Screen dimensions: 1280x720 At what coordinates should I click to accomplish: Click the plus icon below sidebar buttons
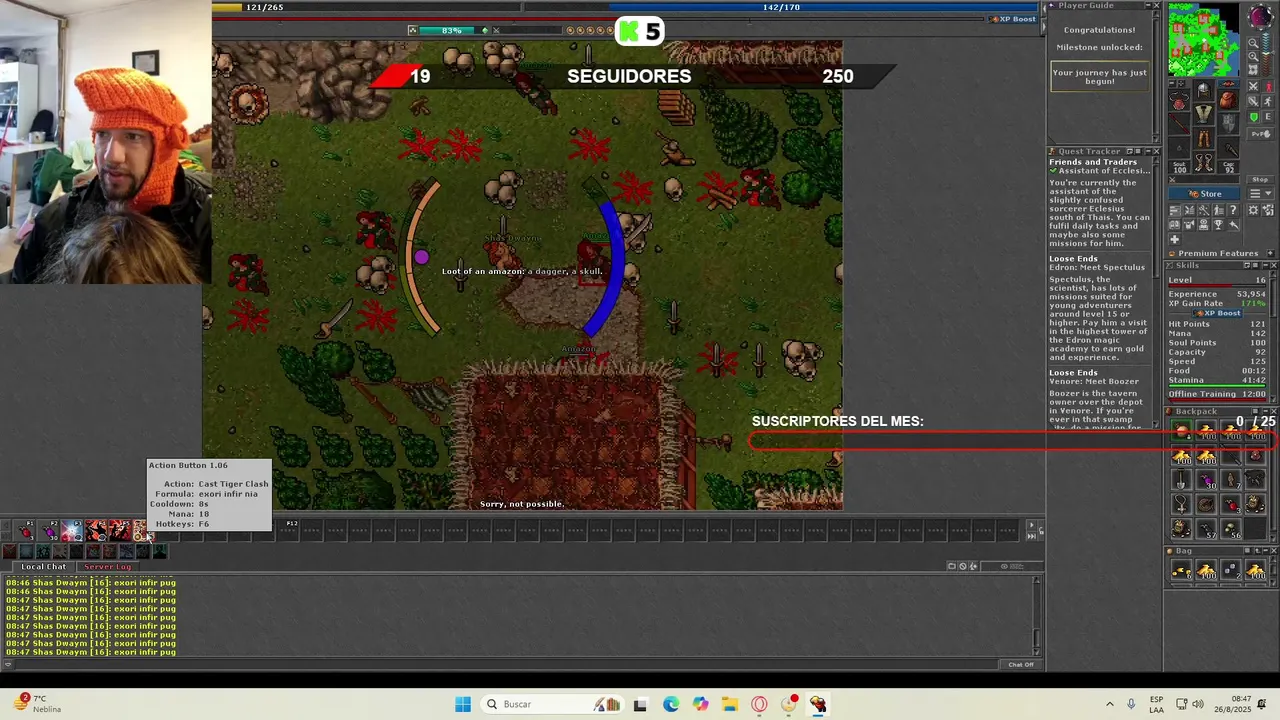pyautogui.click(x=1175, y=239)
